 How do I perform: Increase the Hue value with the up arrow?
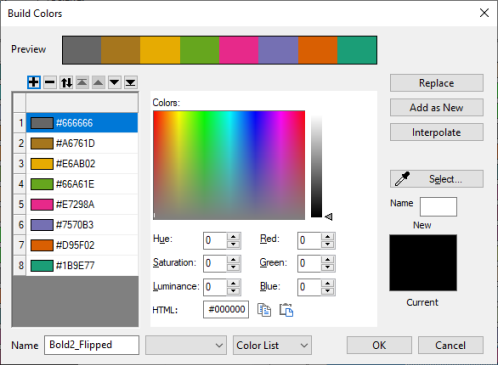[233, 237]
